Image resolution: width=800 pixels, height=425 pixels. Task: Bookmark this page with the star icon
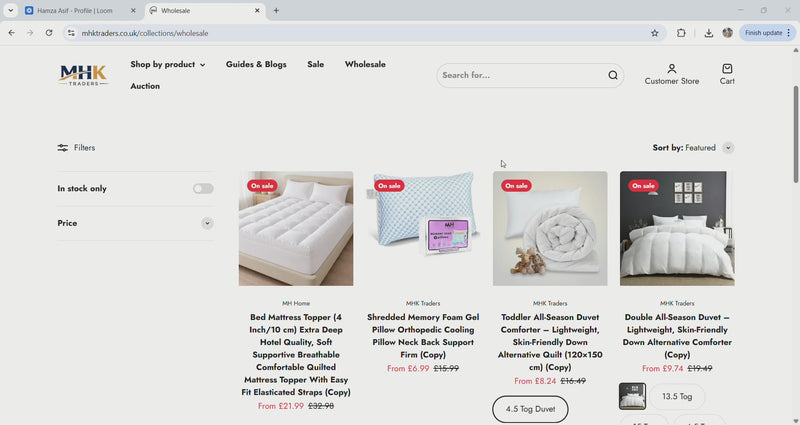pos(655,33)
